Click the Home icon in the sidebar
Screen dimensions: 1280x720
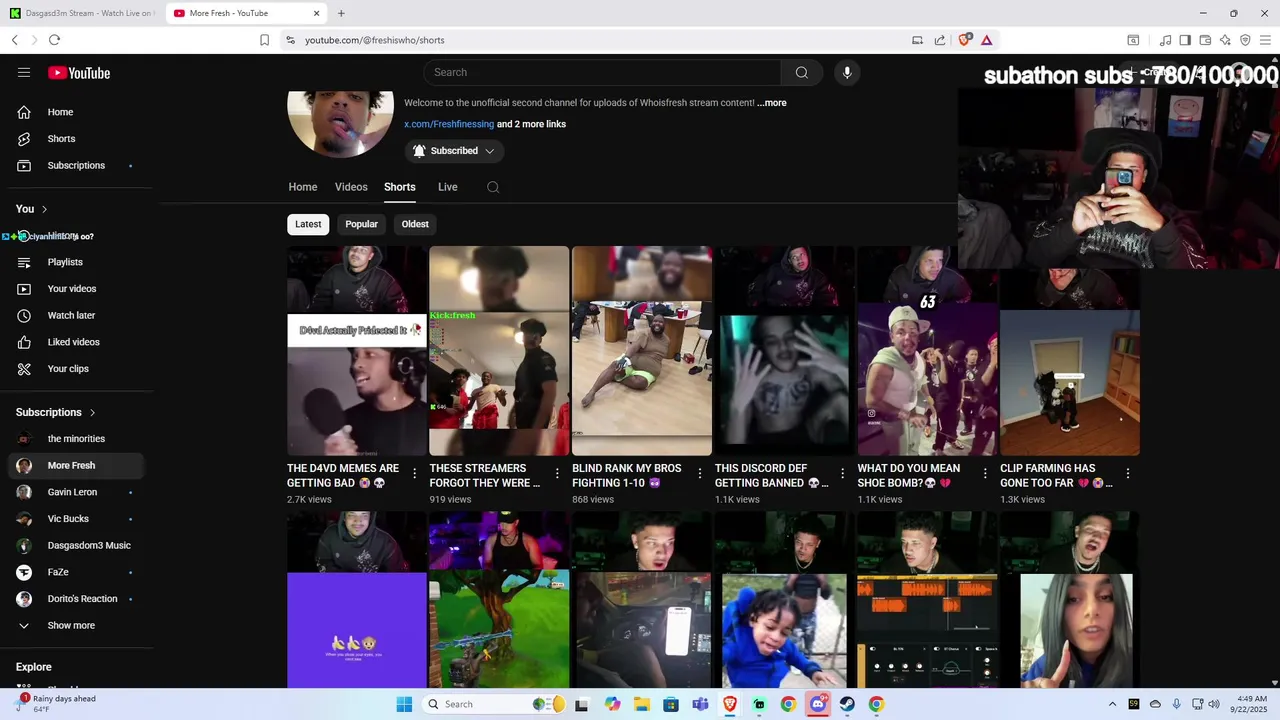(24, 112)
